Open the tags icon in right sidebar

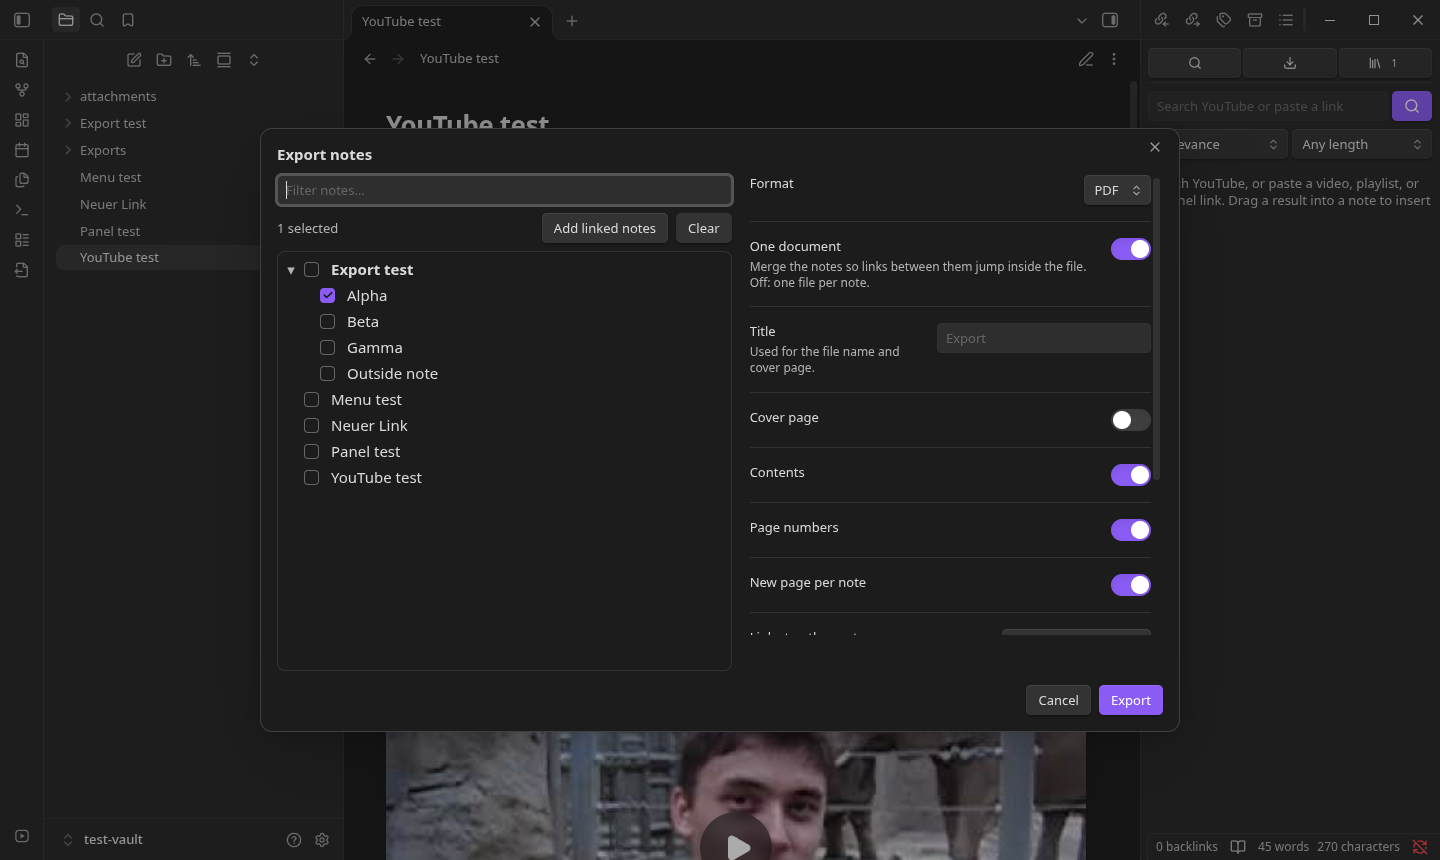click(x=1223, y=20)
